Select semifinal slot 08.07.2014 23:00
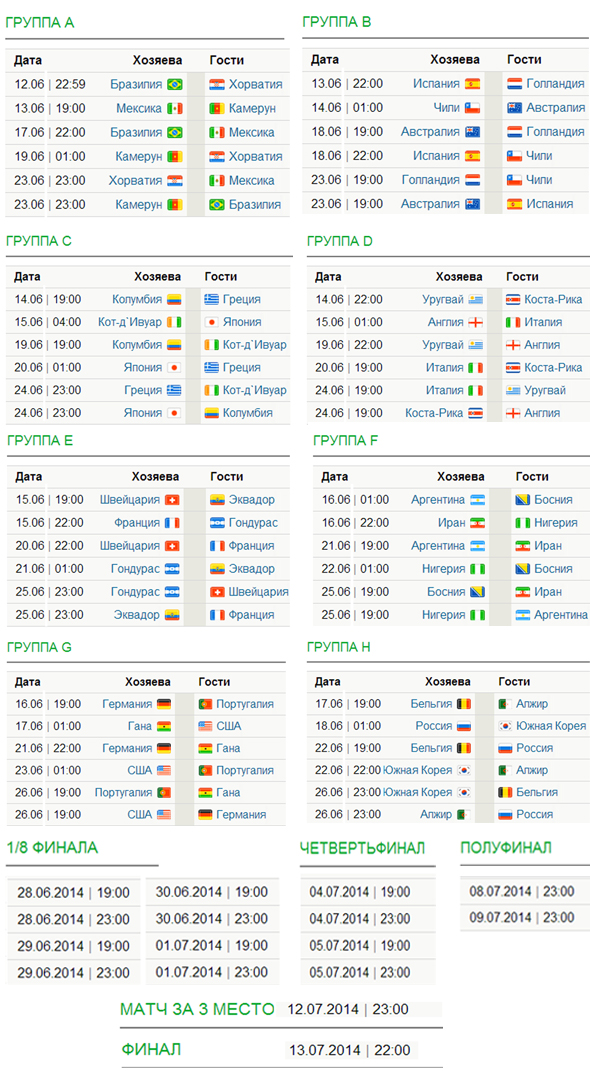The width and height of the screenshot is (590, 1071). [x=522, y=891]
